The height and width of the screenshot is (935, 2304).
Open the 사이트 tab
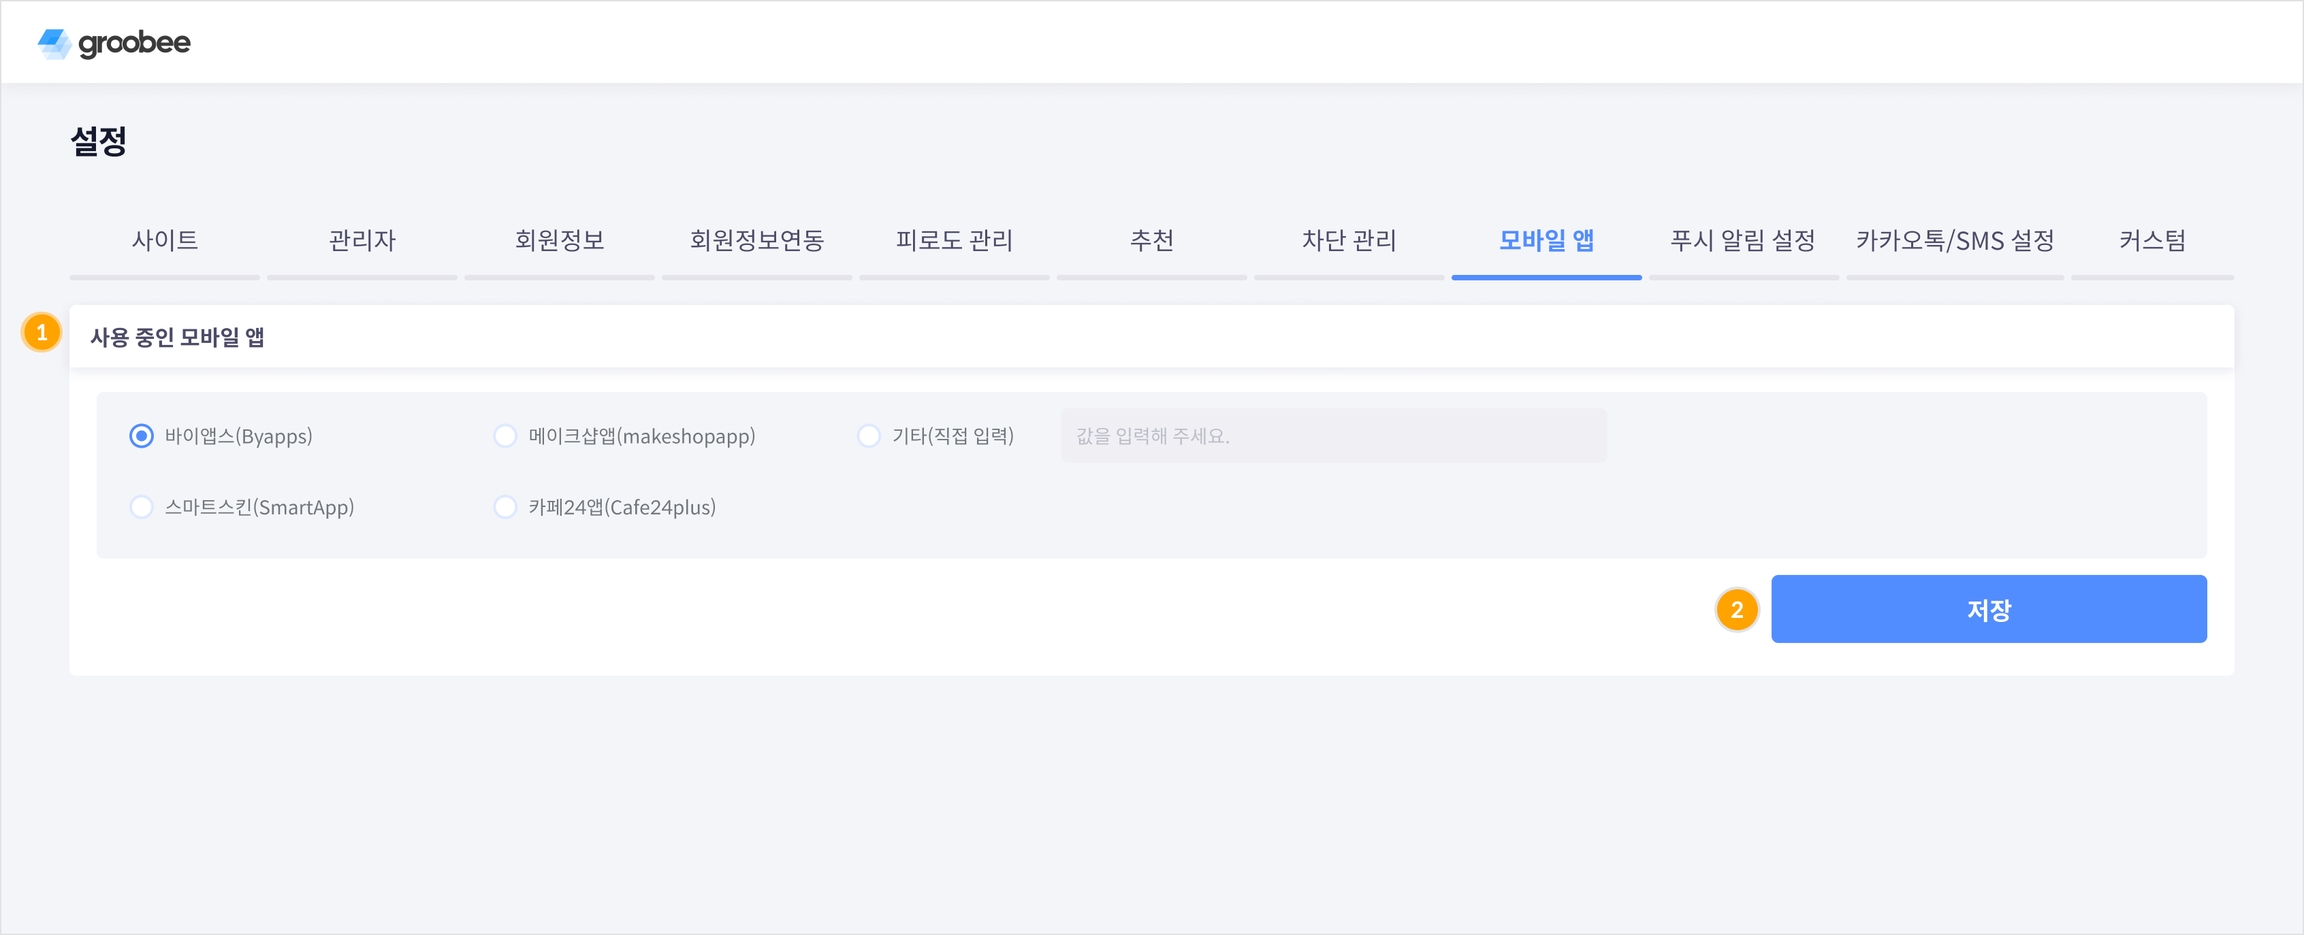click(x=165, y=241)
